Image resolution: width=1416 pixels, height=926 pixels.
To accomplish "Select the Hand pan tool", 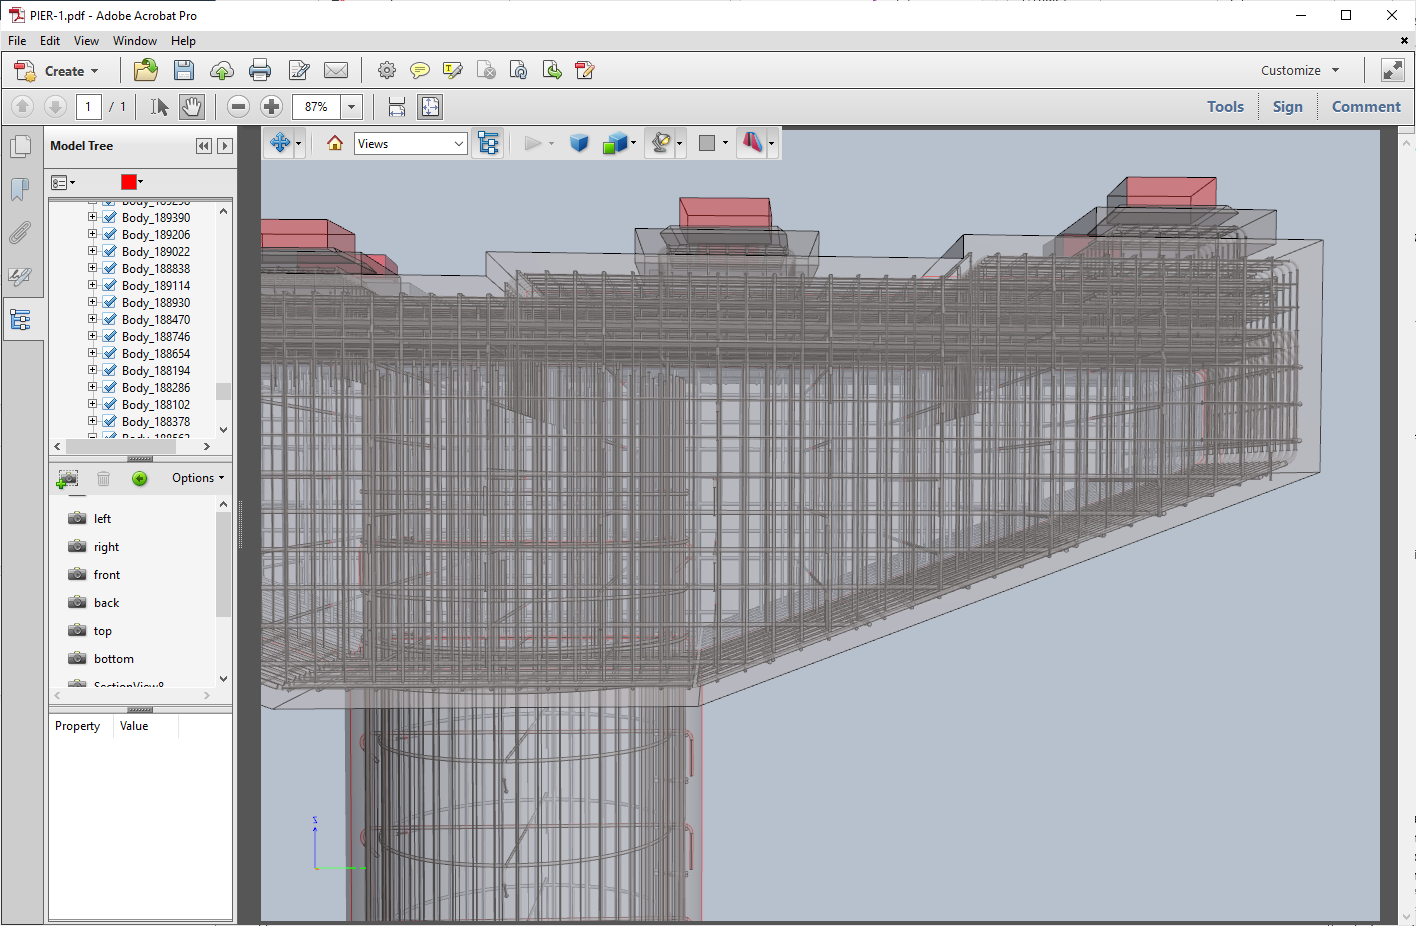I will [192, 107].
